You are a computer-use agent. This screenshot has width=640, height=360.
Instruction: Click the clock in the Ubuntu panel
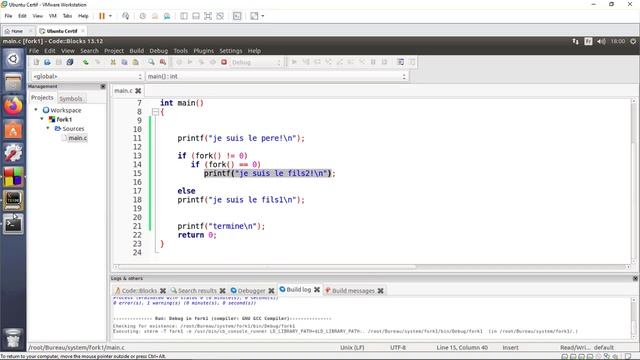618,41
